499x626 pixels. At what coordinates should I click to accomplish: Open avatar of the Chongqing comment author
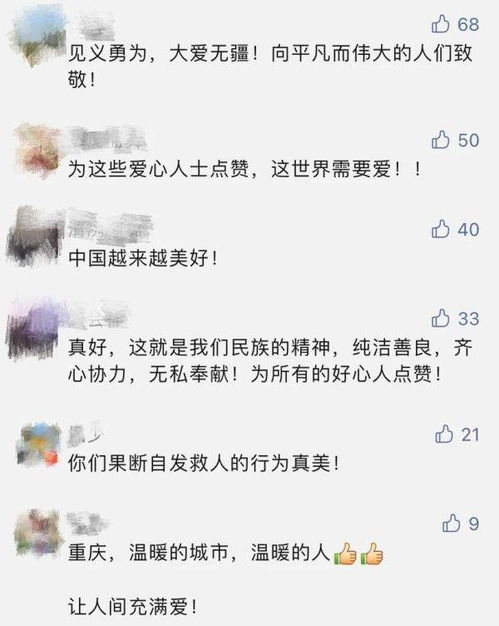[x=39, y=533]
